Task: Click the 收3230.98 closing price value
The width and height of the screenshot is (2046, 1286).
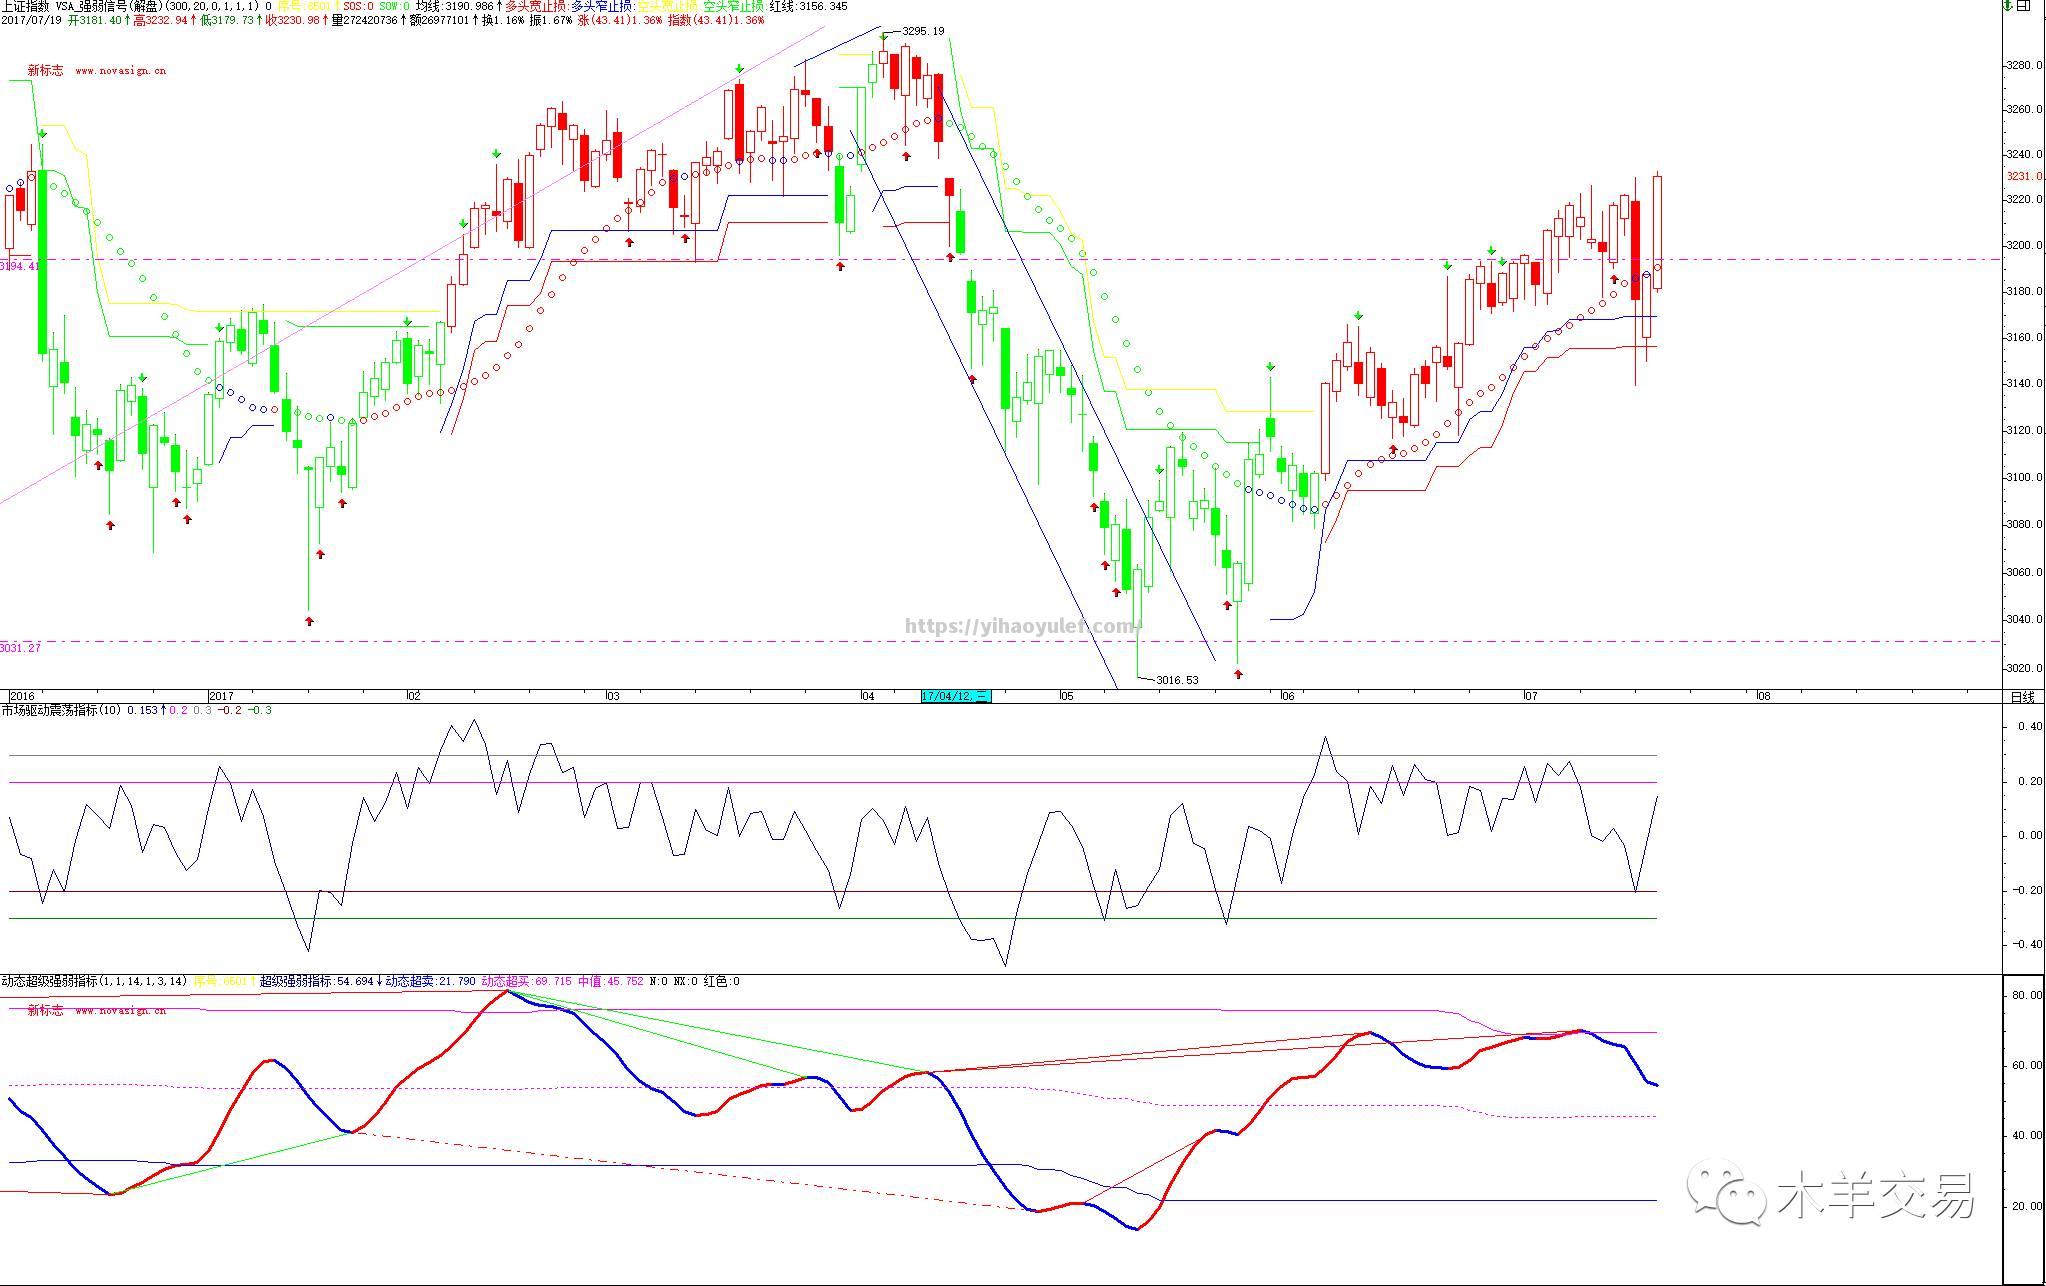Action: pyautogui.click(x=293, y=20)
